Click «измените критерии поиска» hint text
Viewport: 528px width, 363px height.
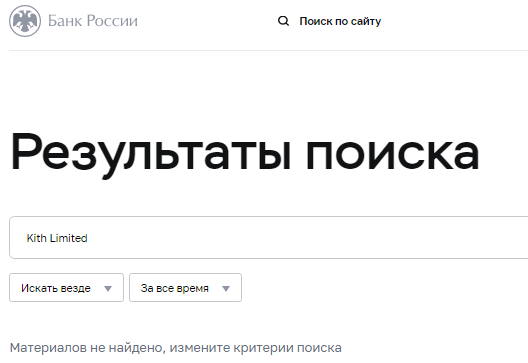256,348
